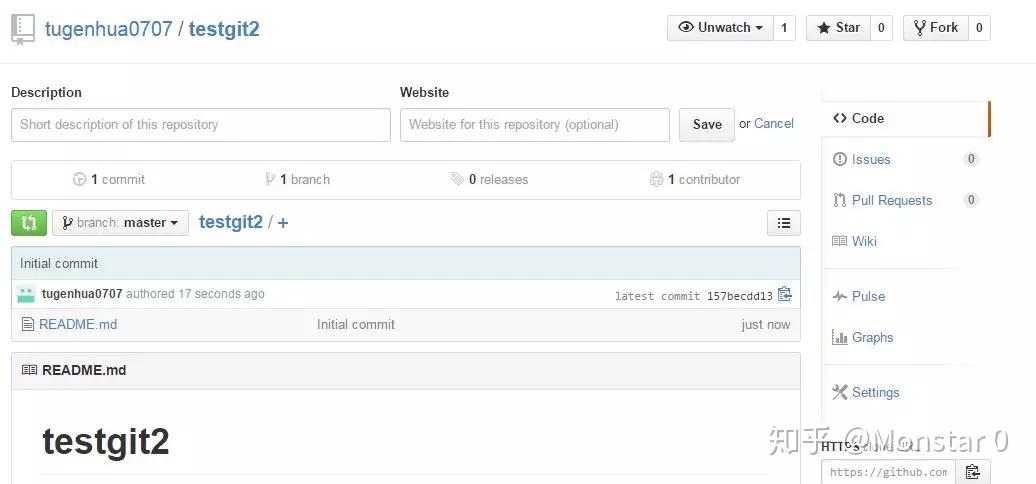
Task: View the 1 branch link
Action: pos(297,180)
